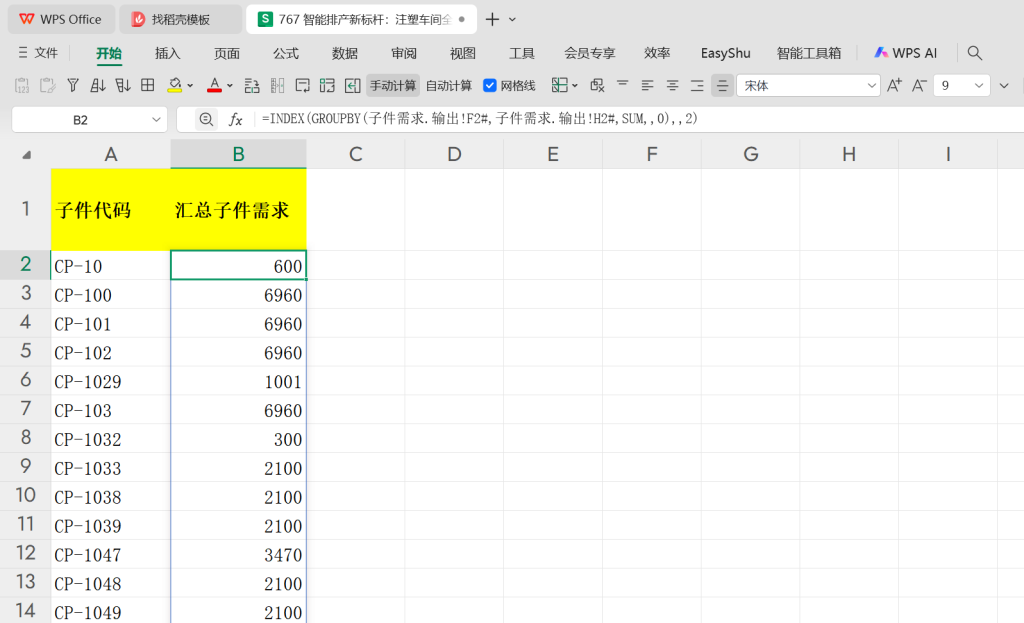Increase font size with A+ icon
This screenshot has height=623, width=1024.
click(x=895, y=86)
